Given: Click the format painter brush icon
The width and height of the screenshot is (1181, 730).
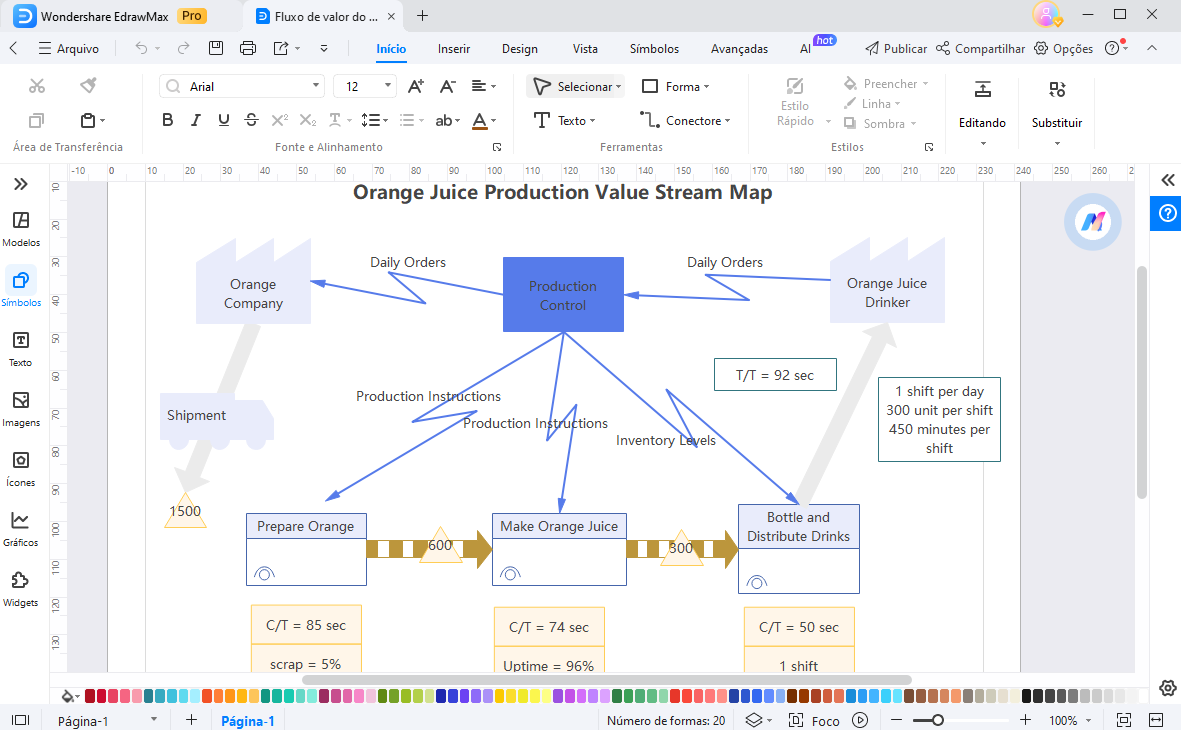Looking at the screenshot, I should tap(88, 86).
